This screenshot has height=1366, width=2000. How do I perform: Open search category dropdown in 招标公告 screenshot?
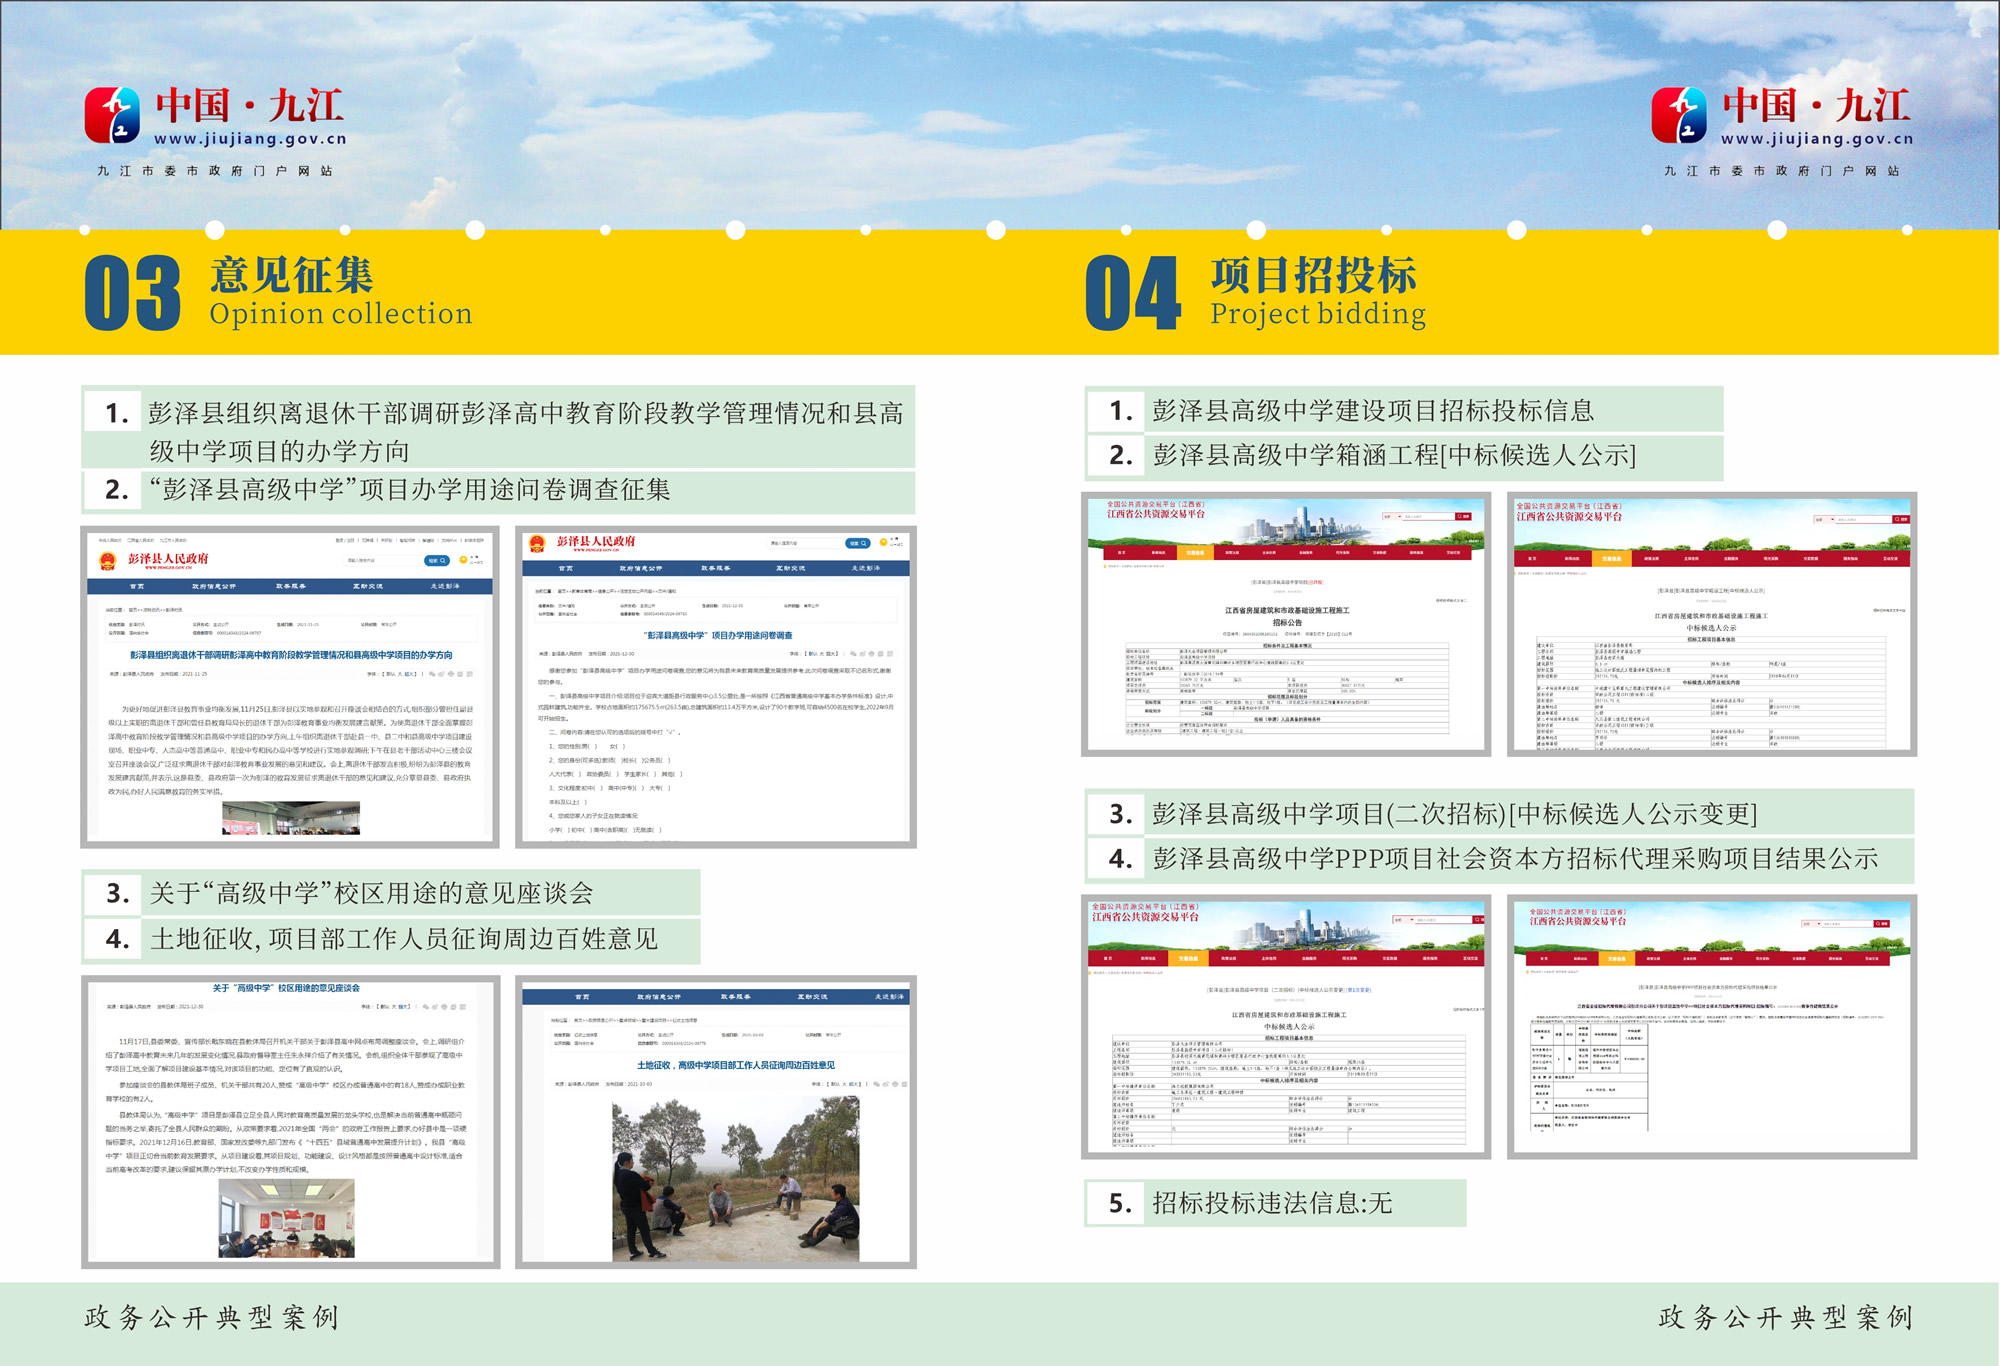coord(1391,517)
